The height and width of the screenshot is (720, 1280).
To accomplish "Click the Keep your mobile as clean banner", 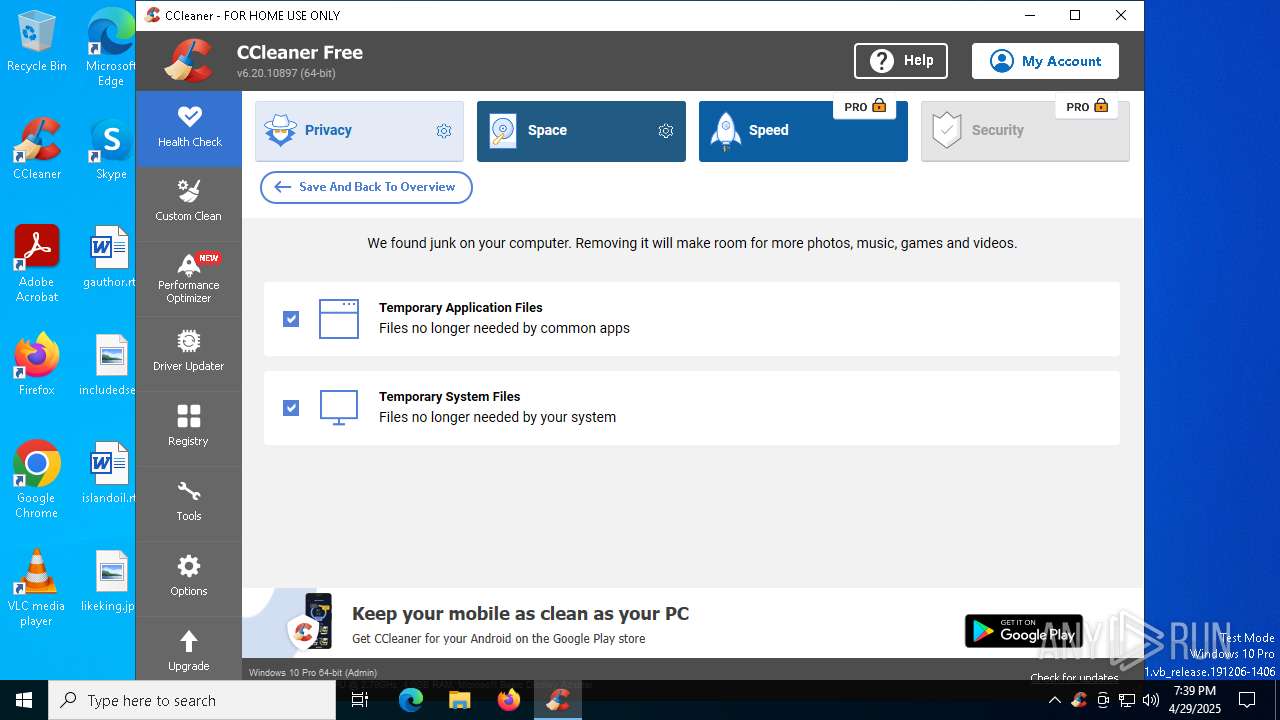I will click(x=692, y=623).
